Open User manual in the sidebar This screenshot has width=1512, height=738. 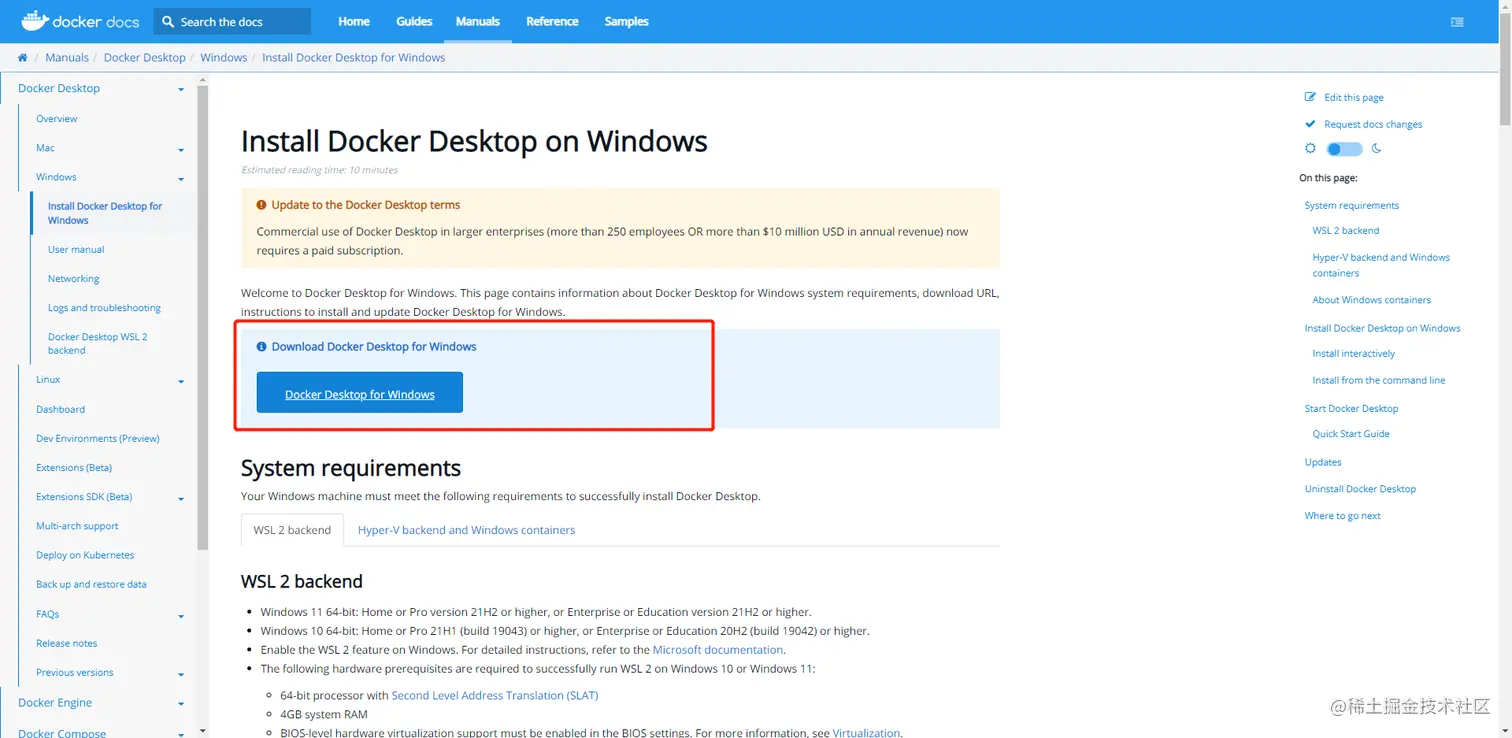tap(76, 250)
